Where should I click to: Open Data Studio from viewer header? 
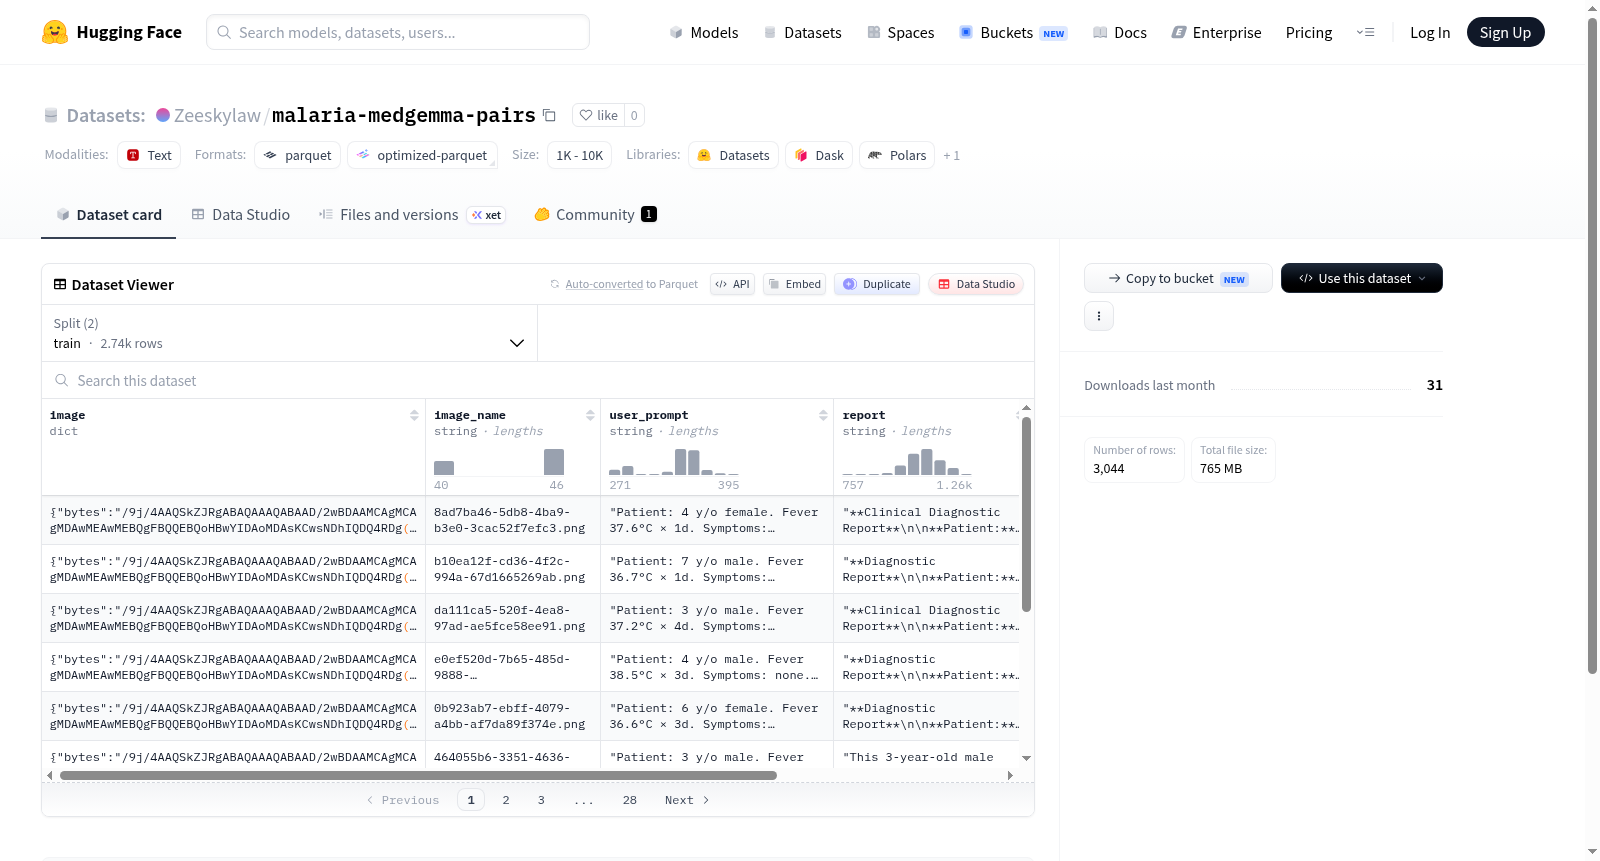coord(976,284)
